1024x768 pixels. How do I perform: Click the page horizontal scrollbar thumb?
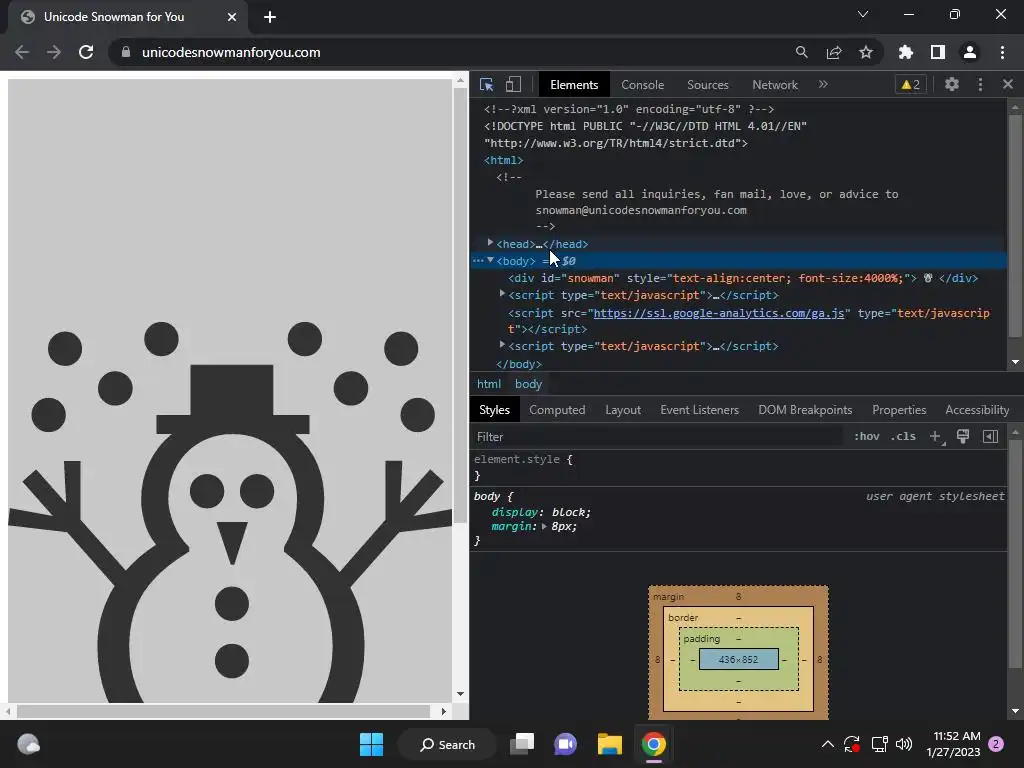click(223, 711)
